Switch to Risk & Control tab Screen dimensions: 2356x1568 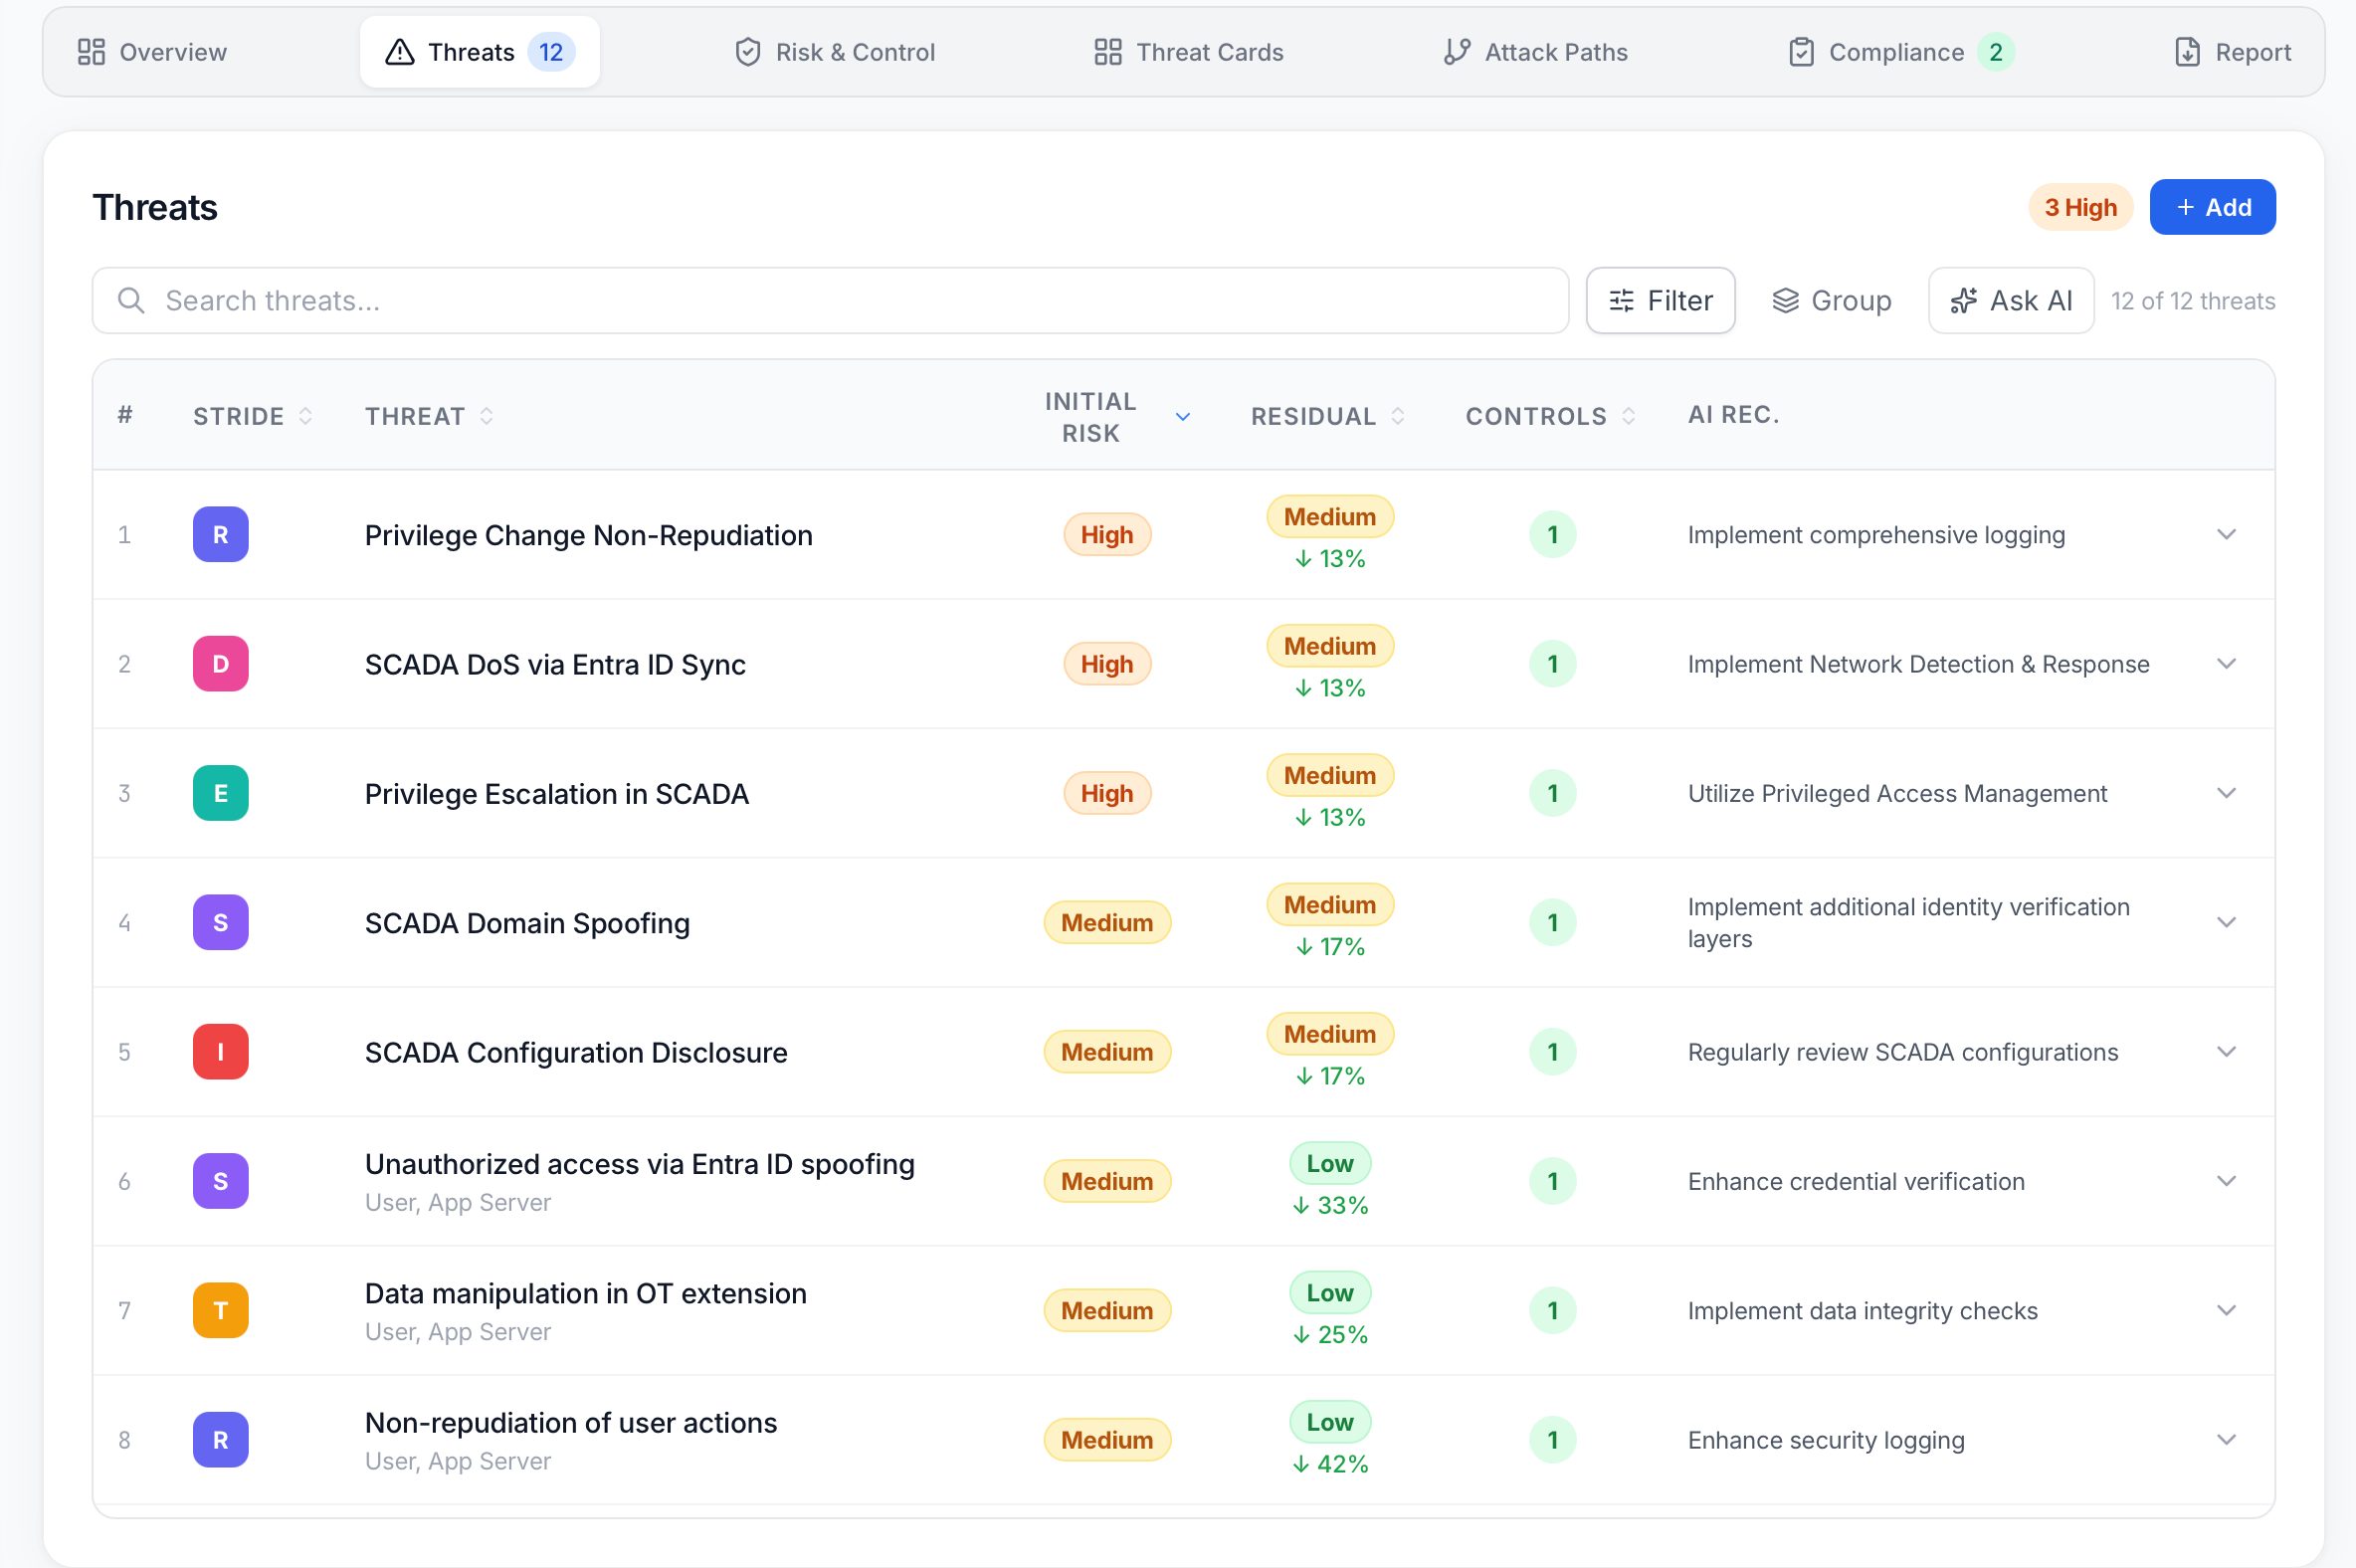point(835,52)
